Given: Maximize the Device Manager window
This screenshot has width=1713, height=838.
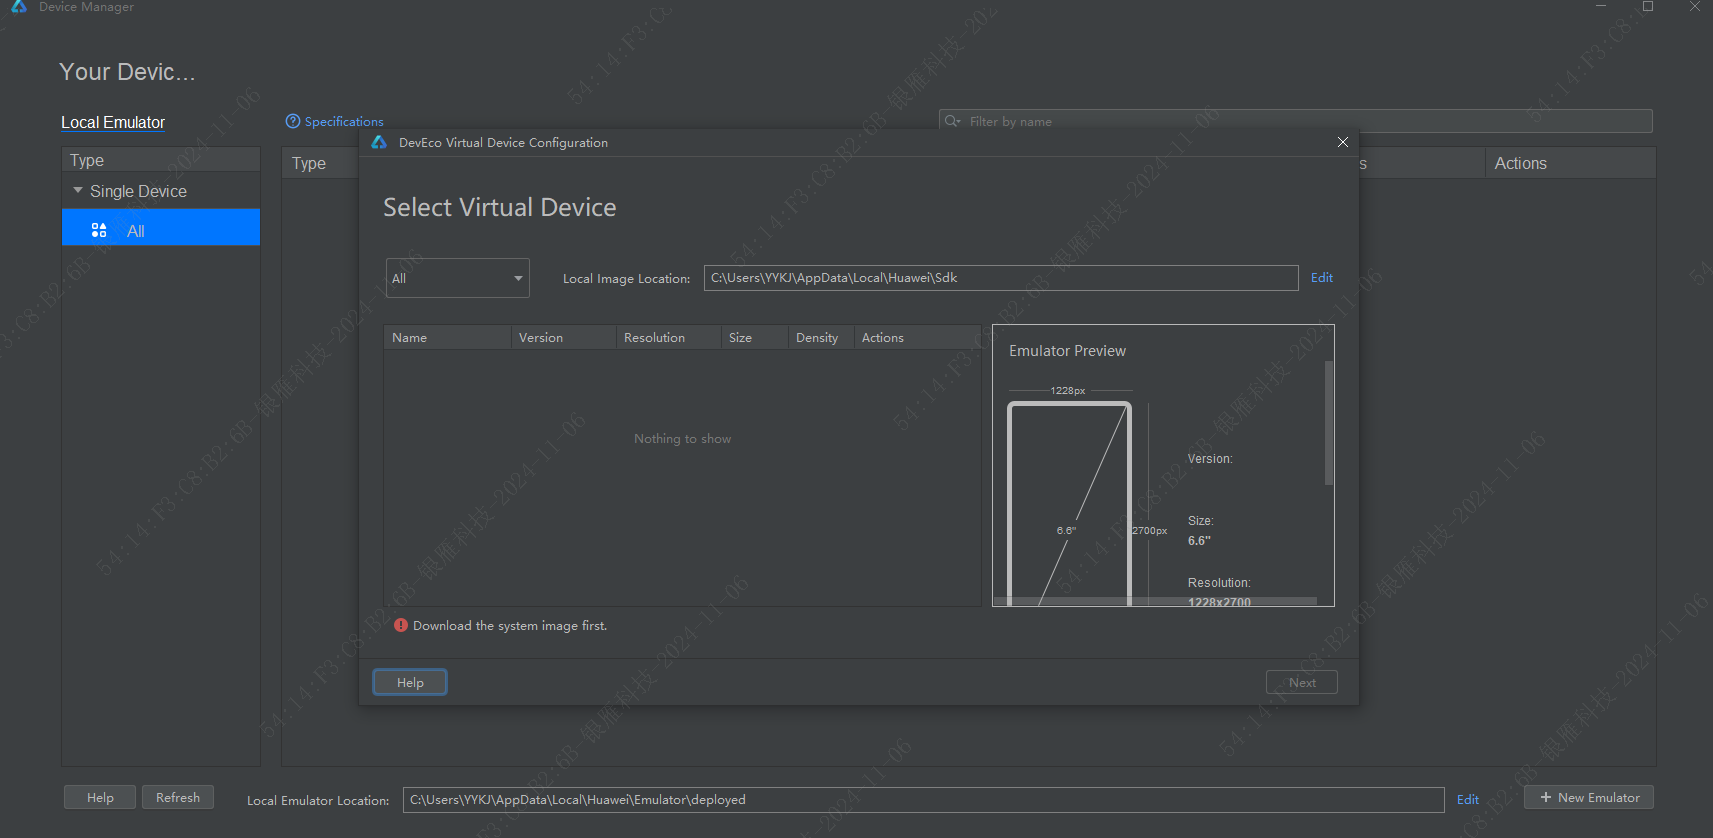Looking at the screenshot, I should [1648, 6].
